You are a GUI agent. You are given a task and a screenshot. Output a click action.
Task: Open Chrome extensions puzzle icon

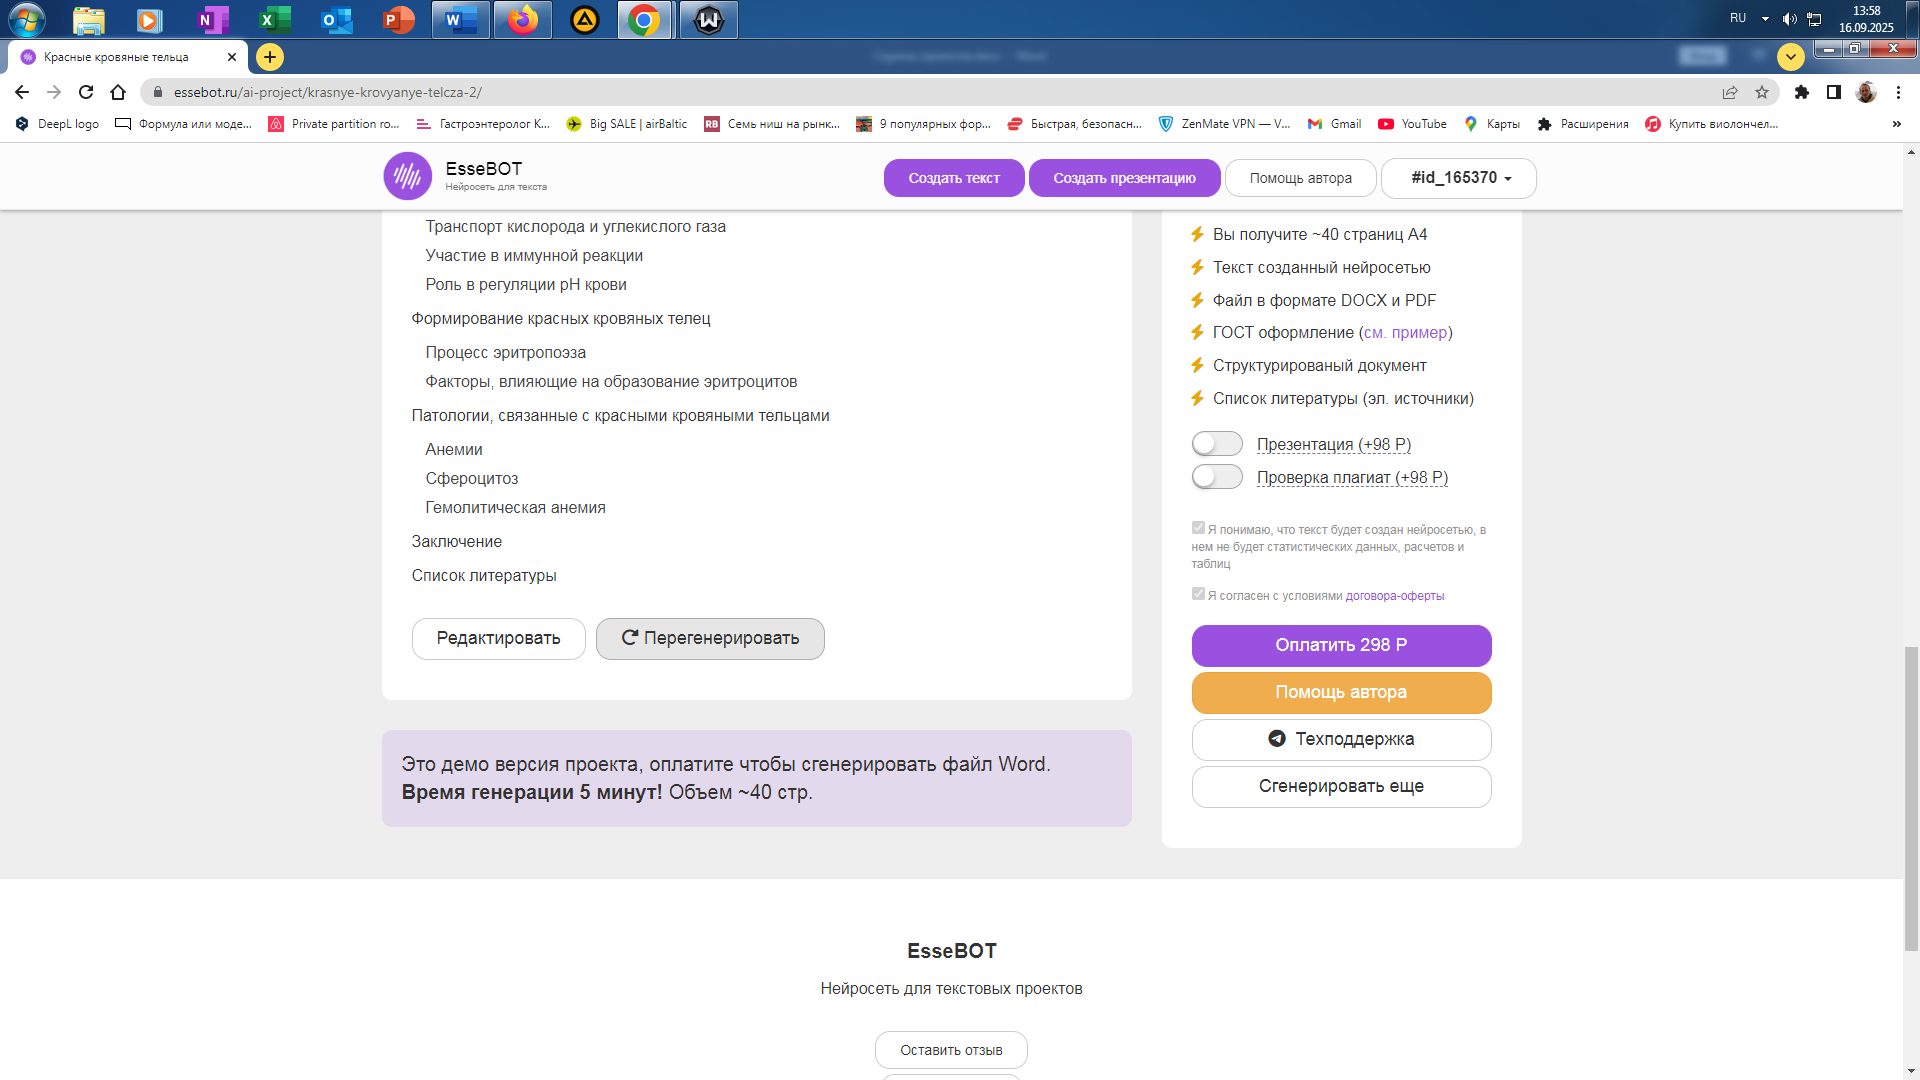click(x=1801, y=92)
